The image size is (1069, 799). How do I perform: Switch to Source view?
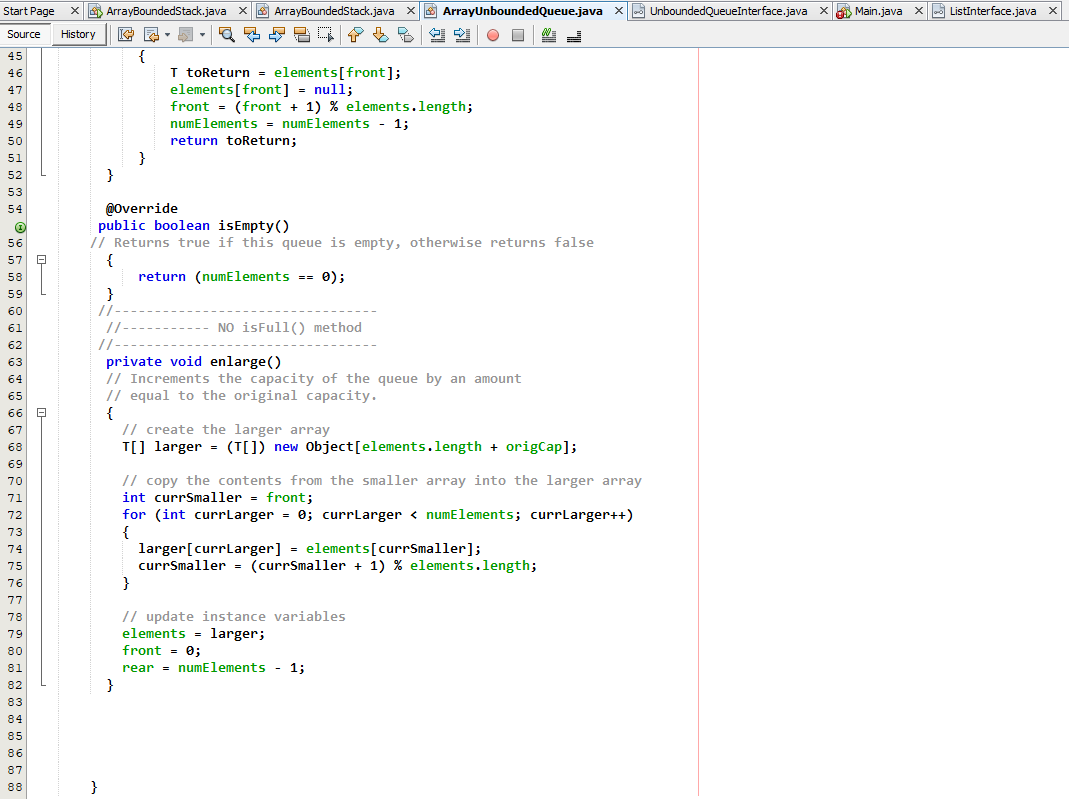pyautogui.click(x=24, y=34)
